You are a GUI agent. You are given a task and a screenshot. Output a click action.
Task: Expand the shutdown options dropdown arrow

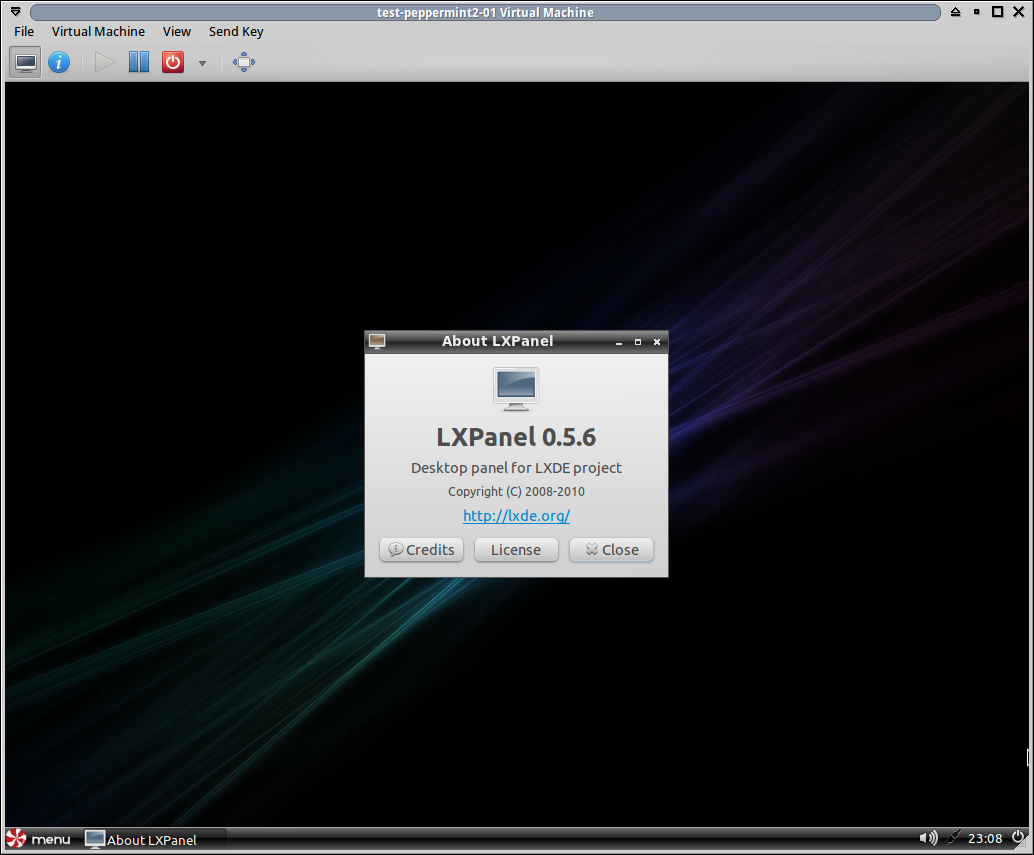tap(202, 63)
